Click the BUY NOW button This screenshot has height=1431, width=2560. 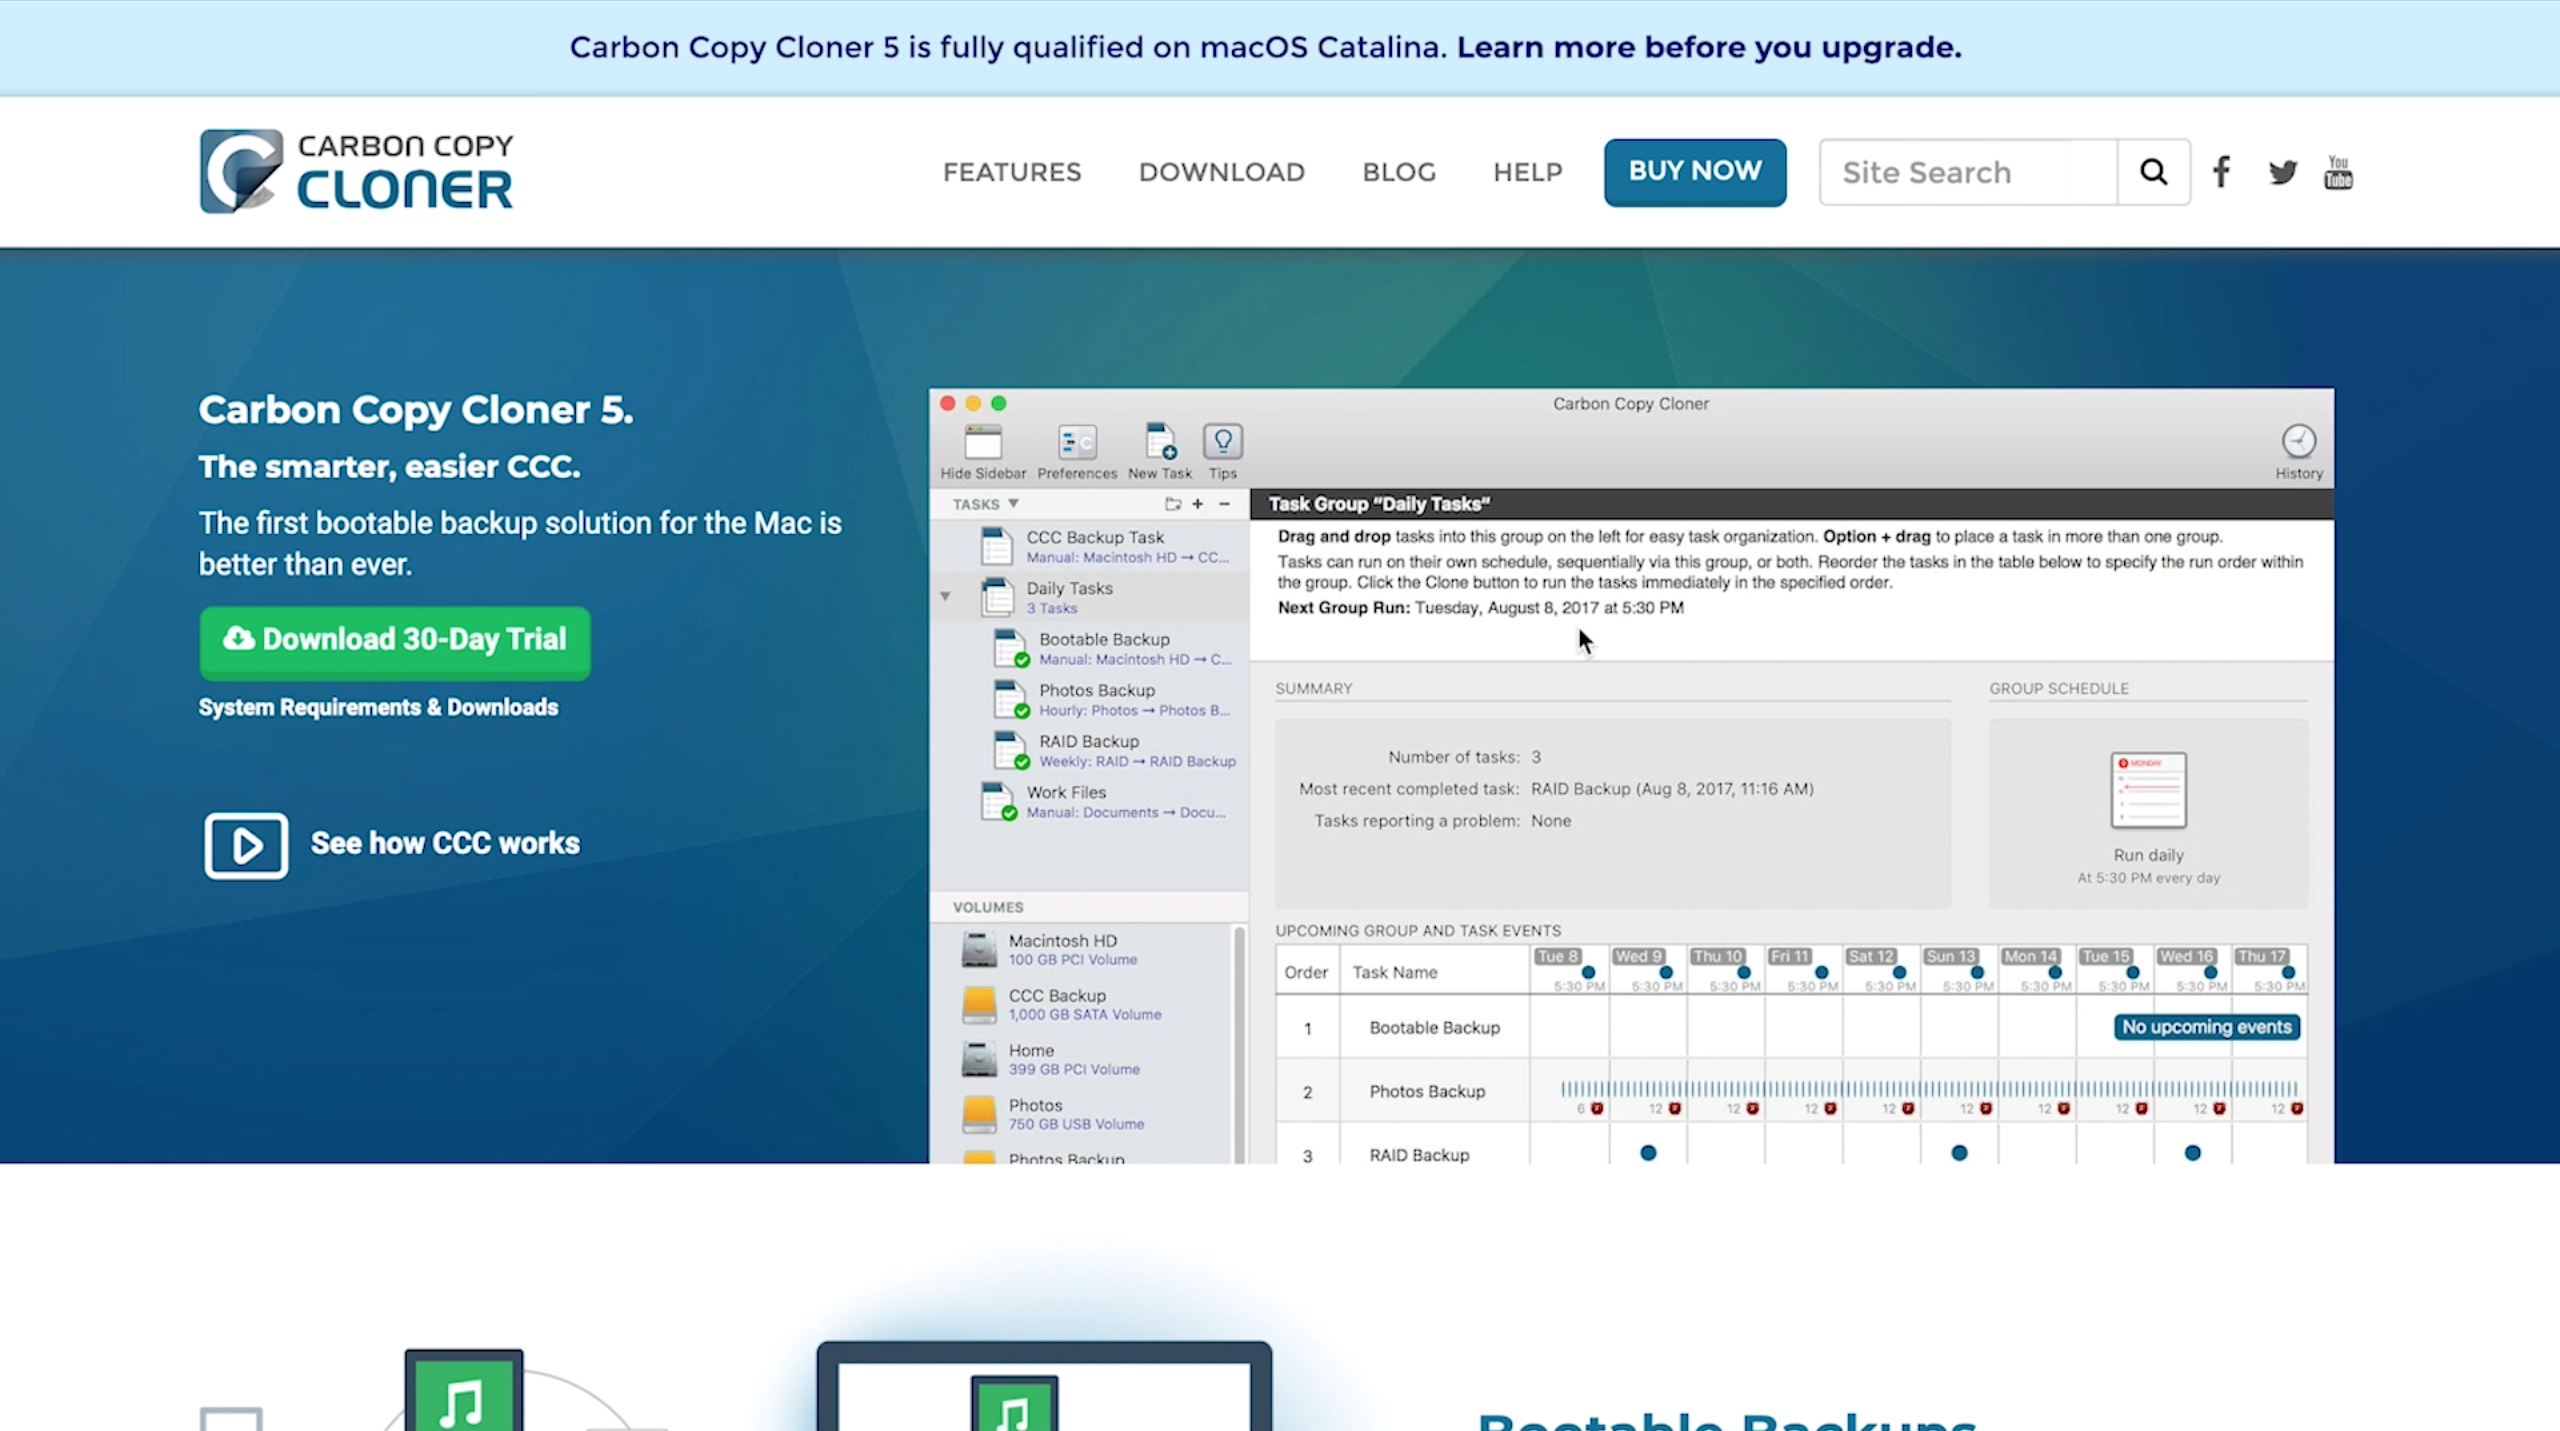(x=1695, y=172)
